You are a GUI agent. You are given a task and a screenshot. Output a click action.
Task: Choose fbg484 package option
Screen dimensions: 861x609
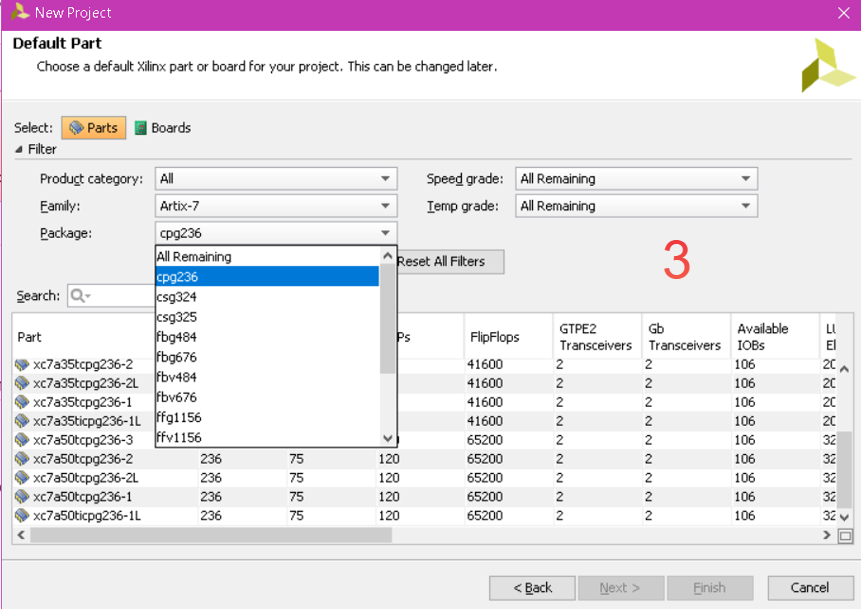pos(267,337)
